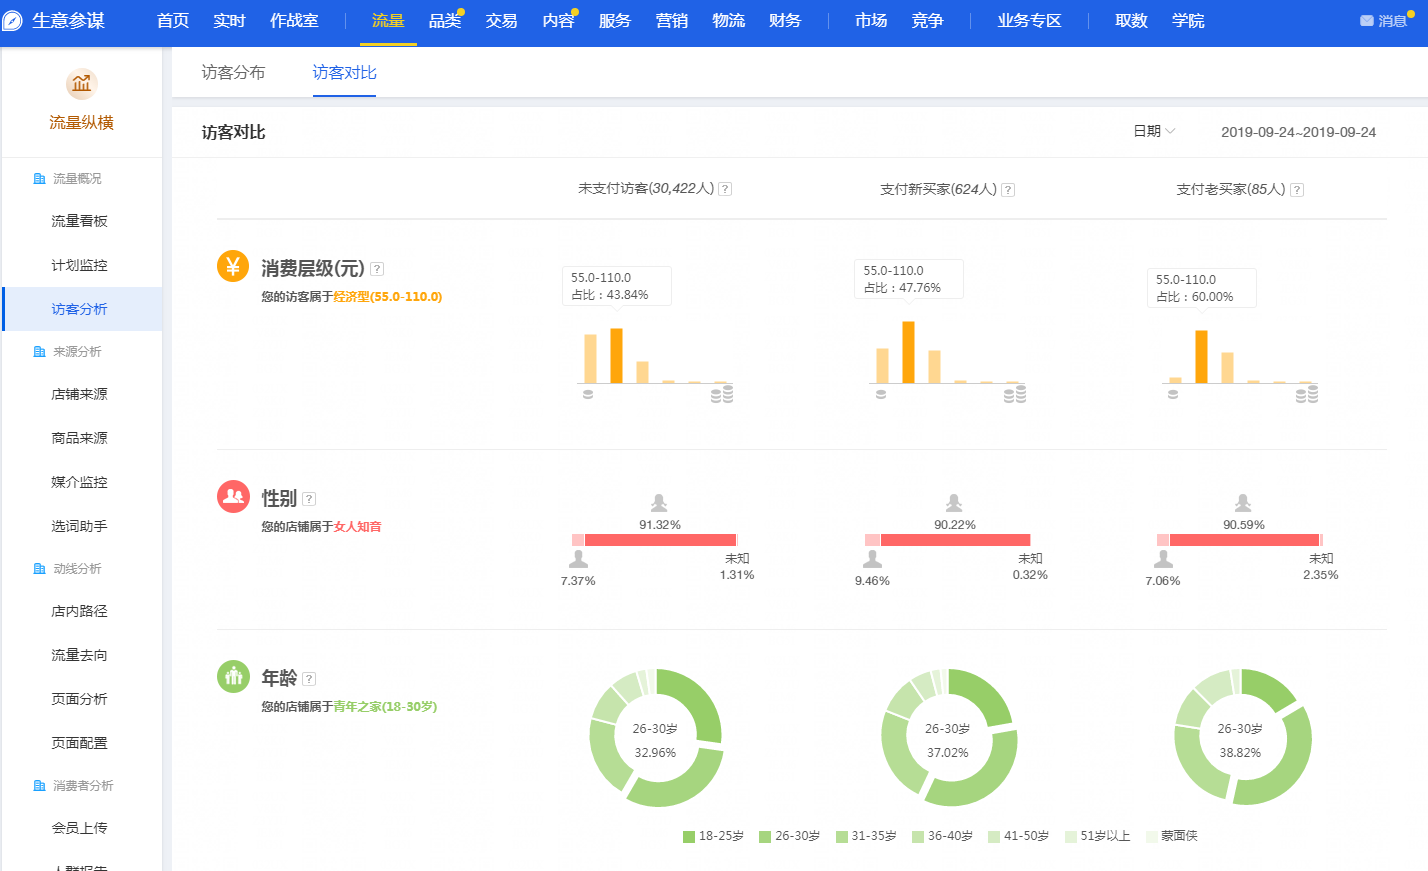Click the female icon above 91.32%
The image size is (1428, 871).
coord(659,503)
